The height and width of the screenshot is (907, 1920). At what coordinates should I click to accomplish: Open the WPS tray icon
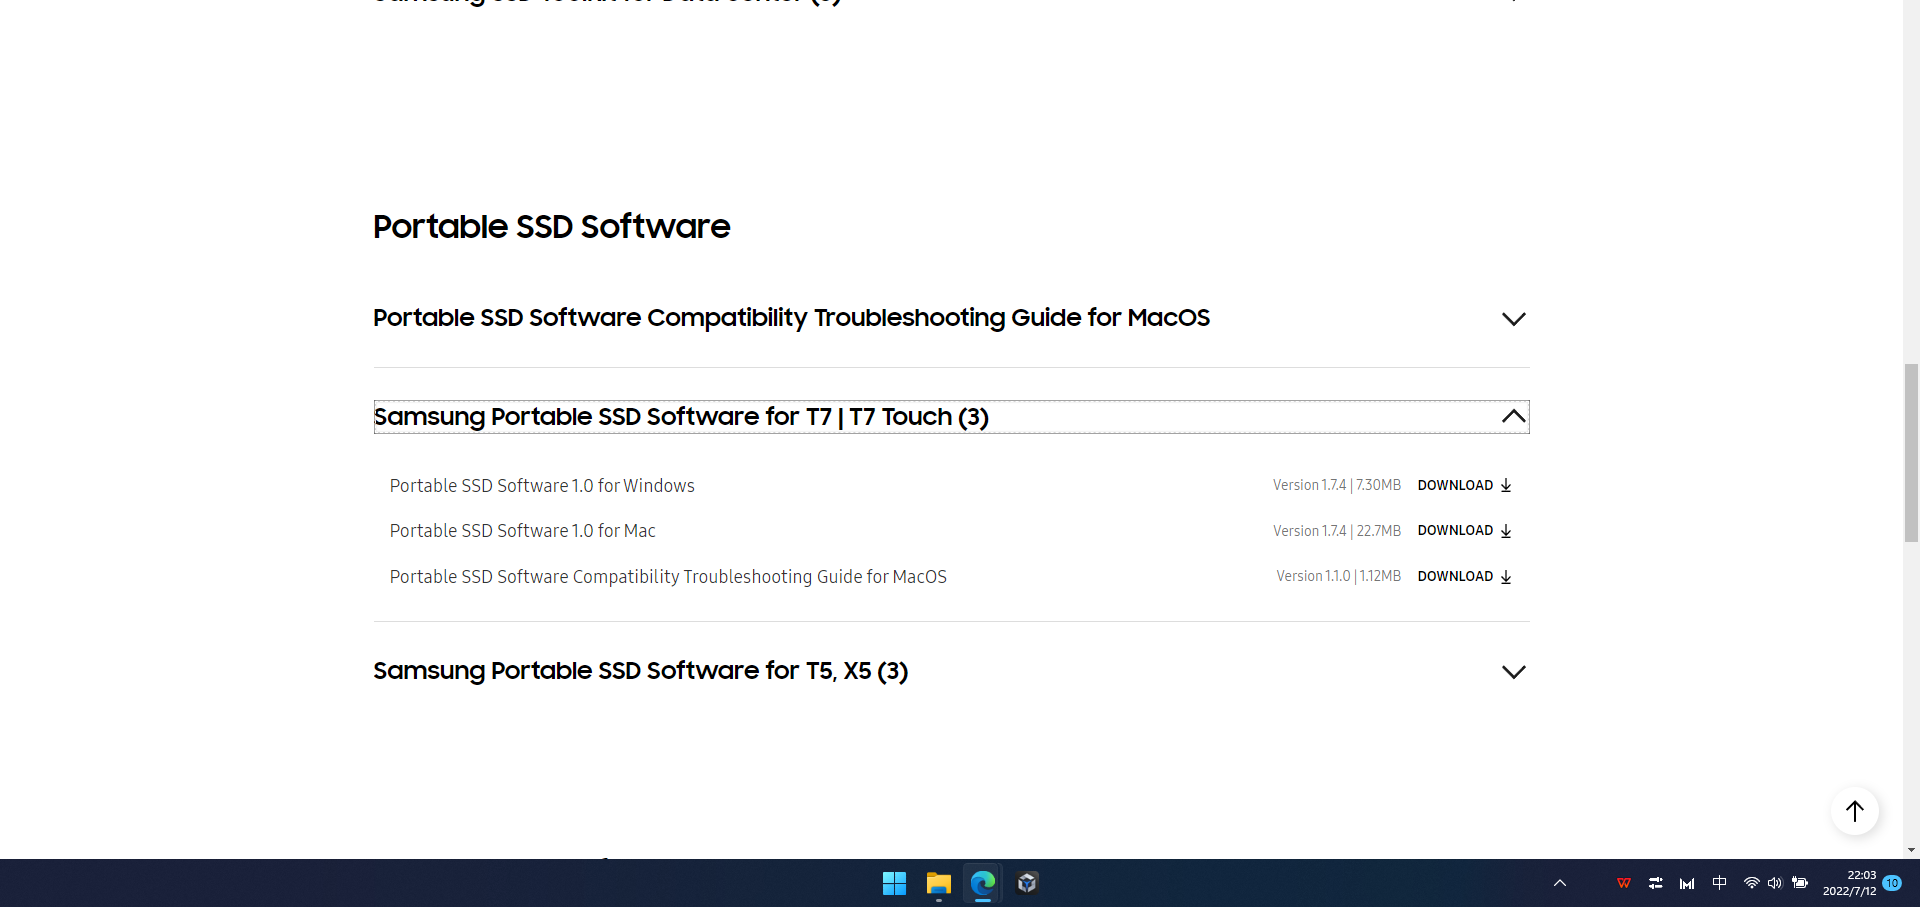1624,883
